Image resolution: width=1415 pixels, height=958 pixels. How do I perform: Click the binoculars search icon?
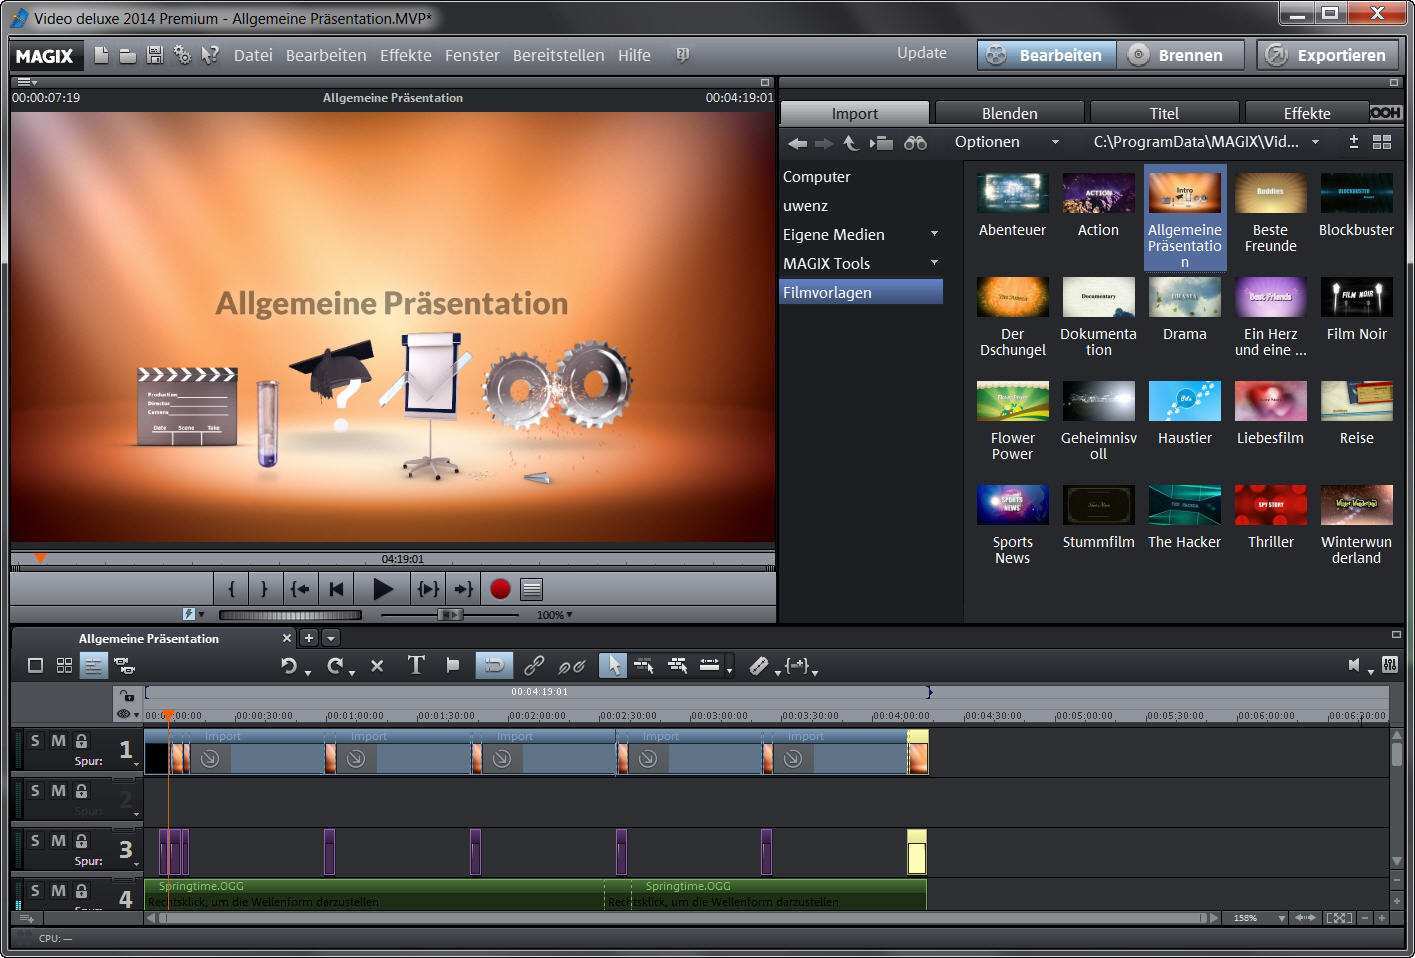click(915, 143)
